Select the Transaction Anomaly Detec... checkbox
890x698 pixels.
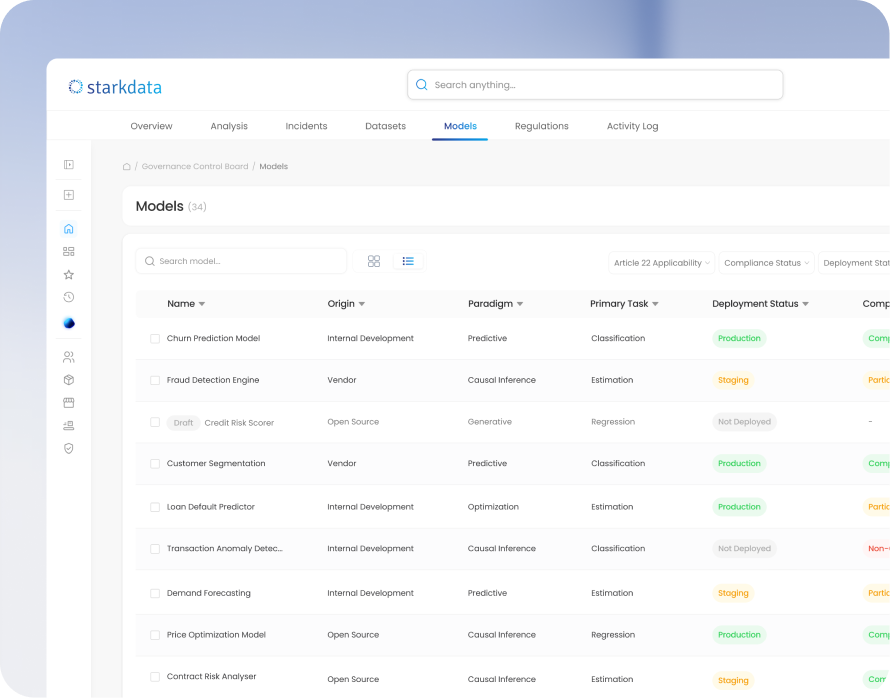click(155, 549)
